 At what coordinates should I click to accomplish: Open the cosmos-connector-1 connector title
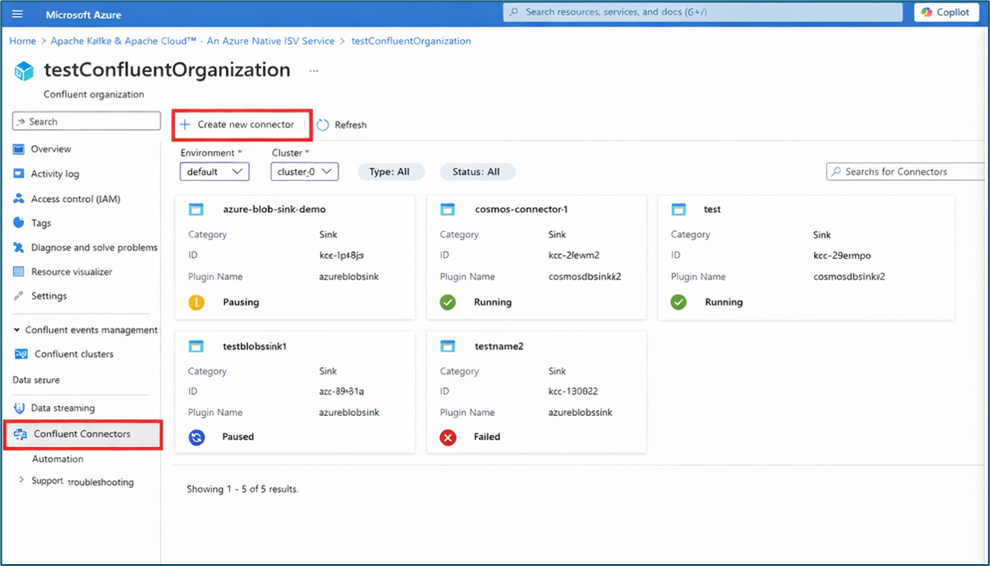(522, 209)
